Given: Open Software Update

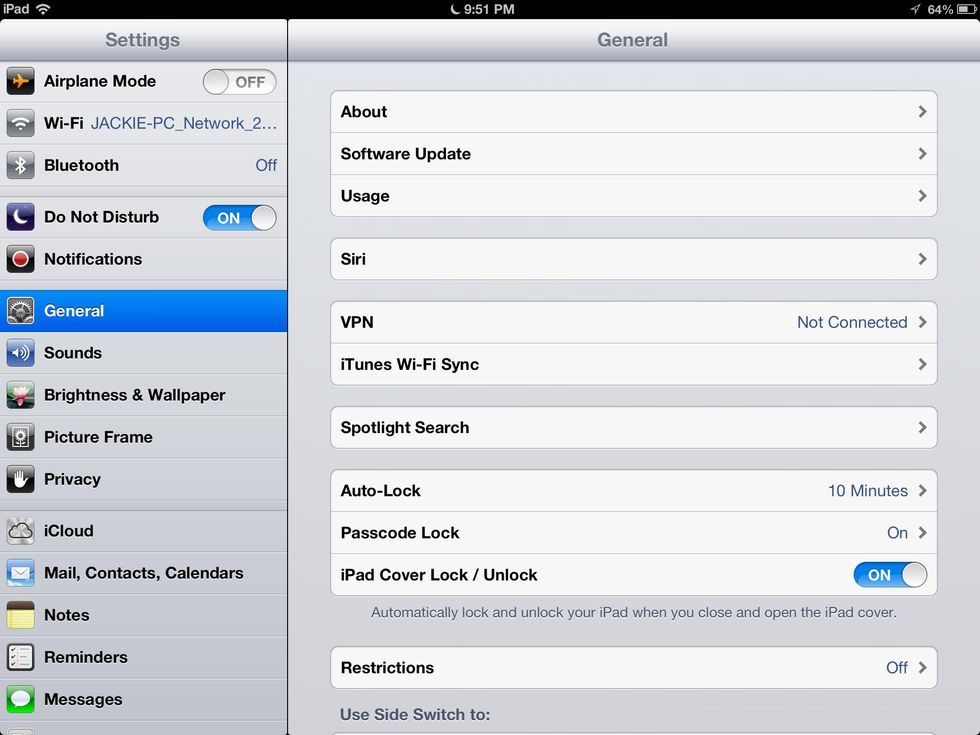Looking at the screenshot, I should coord(632,154).
